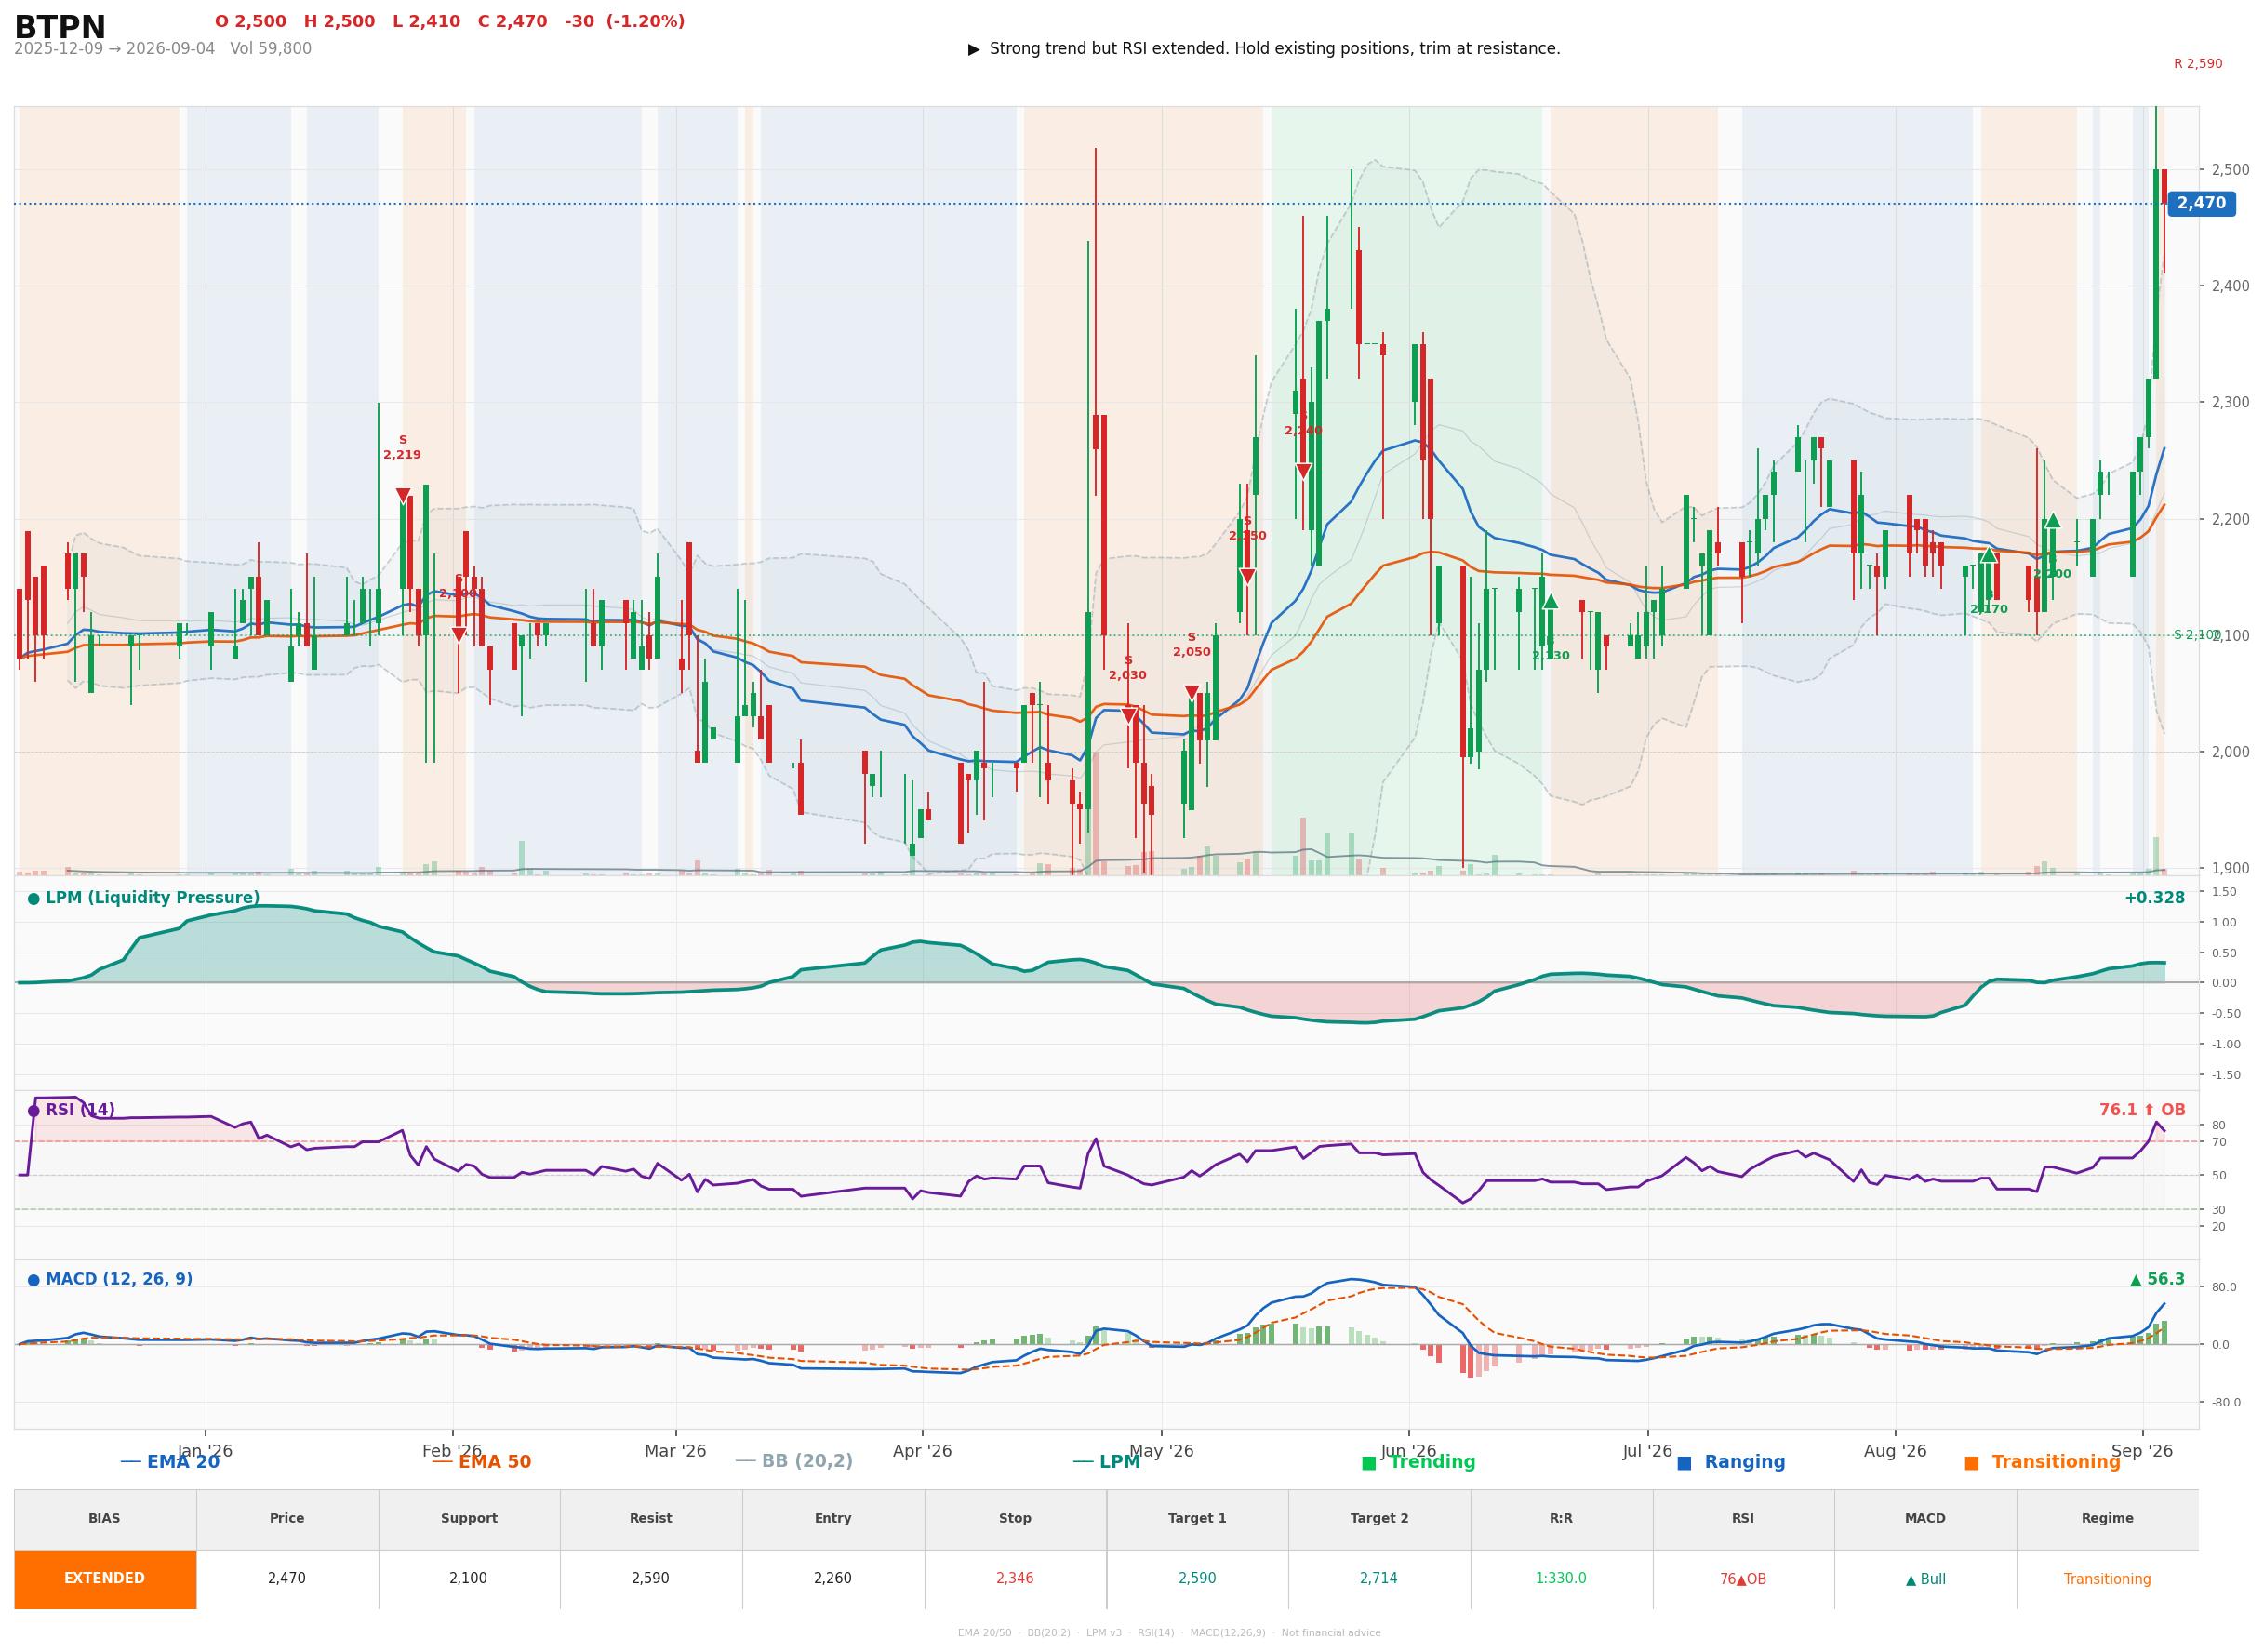Click the orange EXTENDED bias cell
This screenshot has height=1652, width=2264.
tap(105, 1579)
